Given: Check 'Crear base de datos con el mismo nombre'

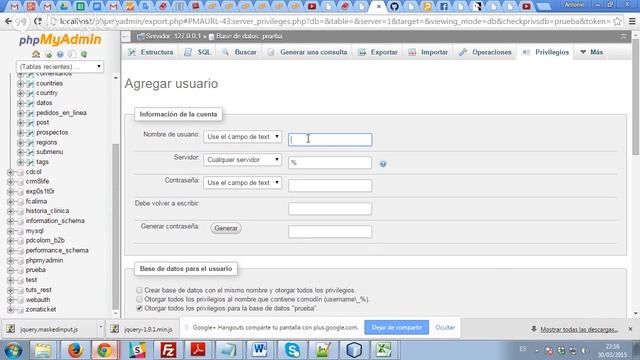Looking at the screenshot, I should [140, 290].
